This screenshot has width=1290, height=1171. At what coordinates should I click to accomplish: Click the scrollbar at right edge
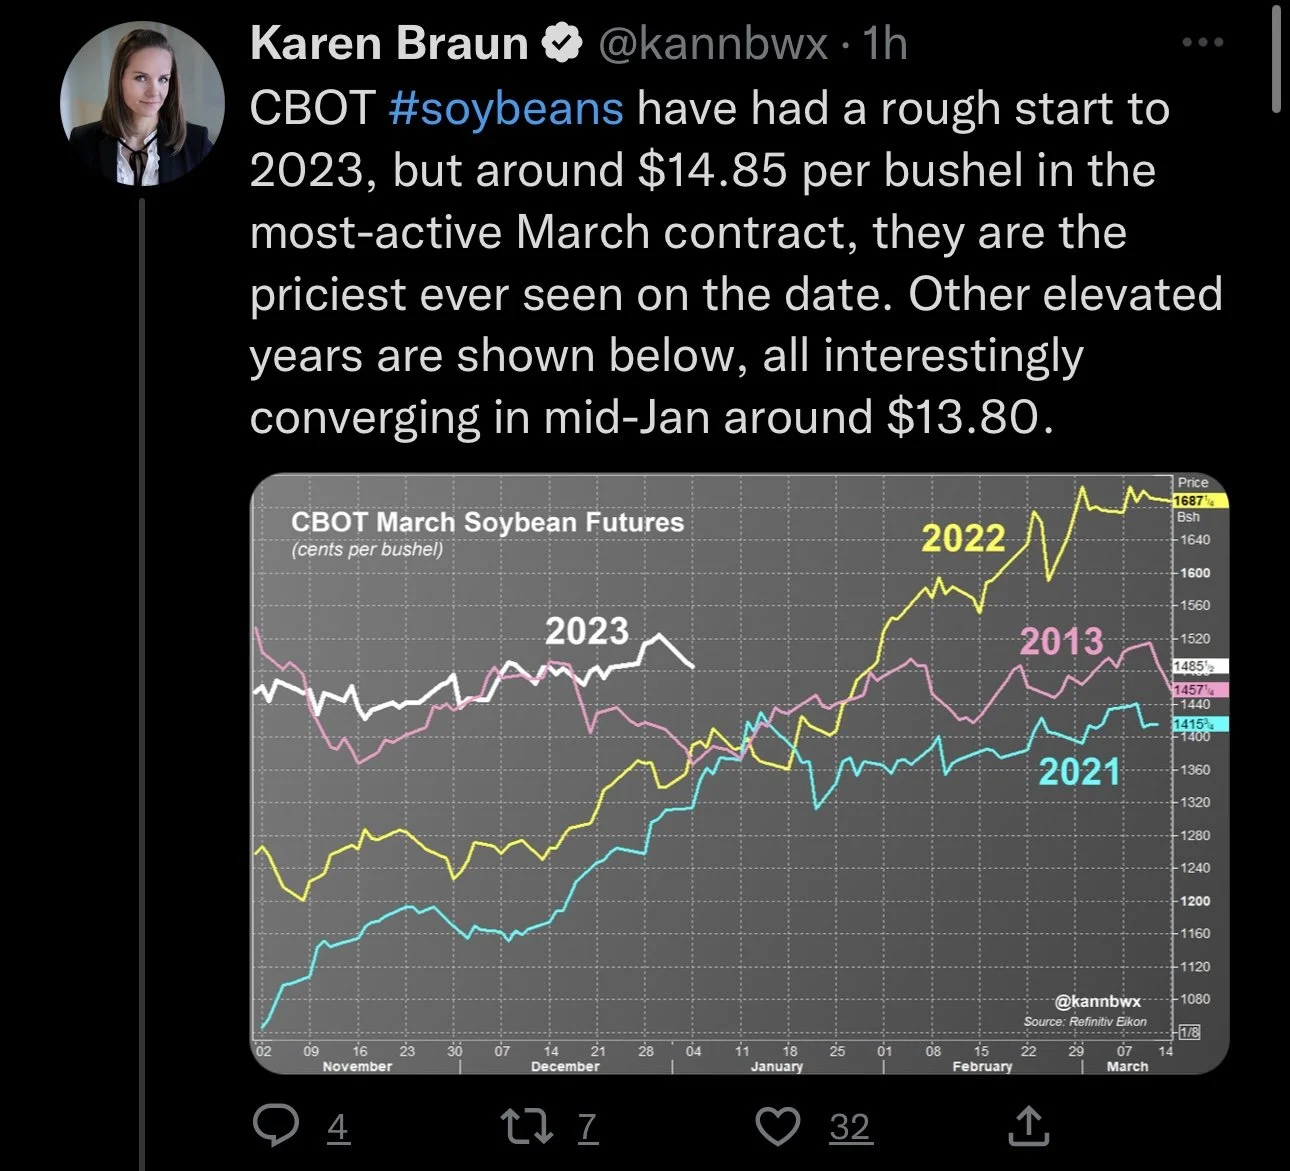tap(1276, 58)
